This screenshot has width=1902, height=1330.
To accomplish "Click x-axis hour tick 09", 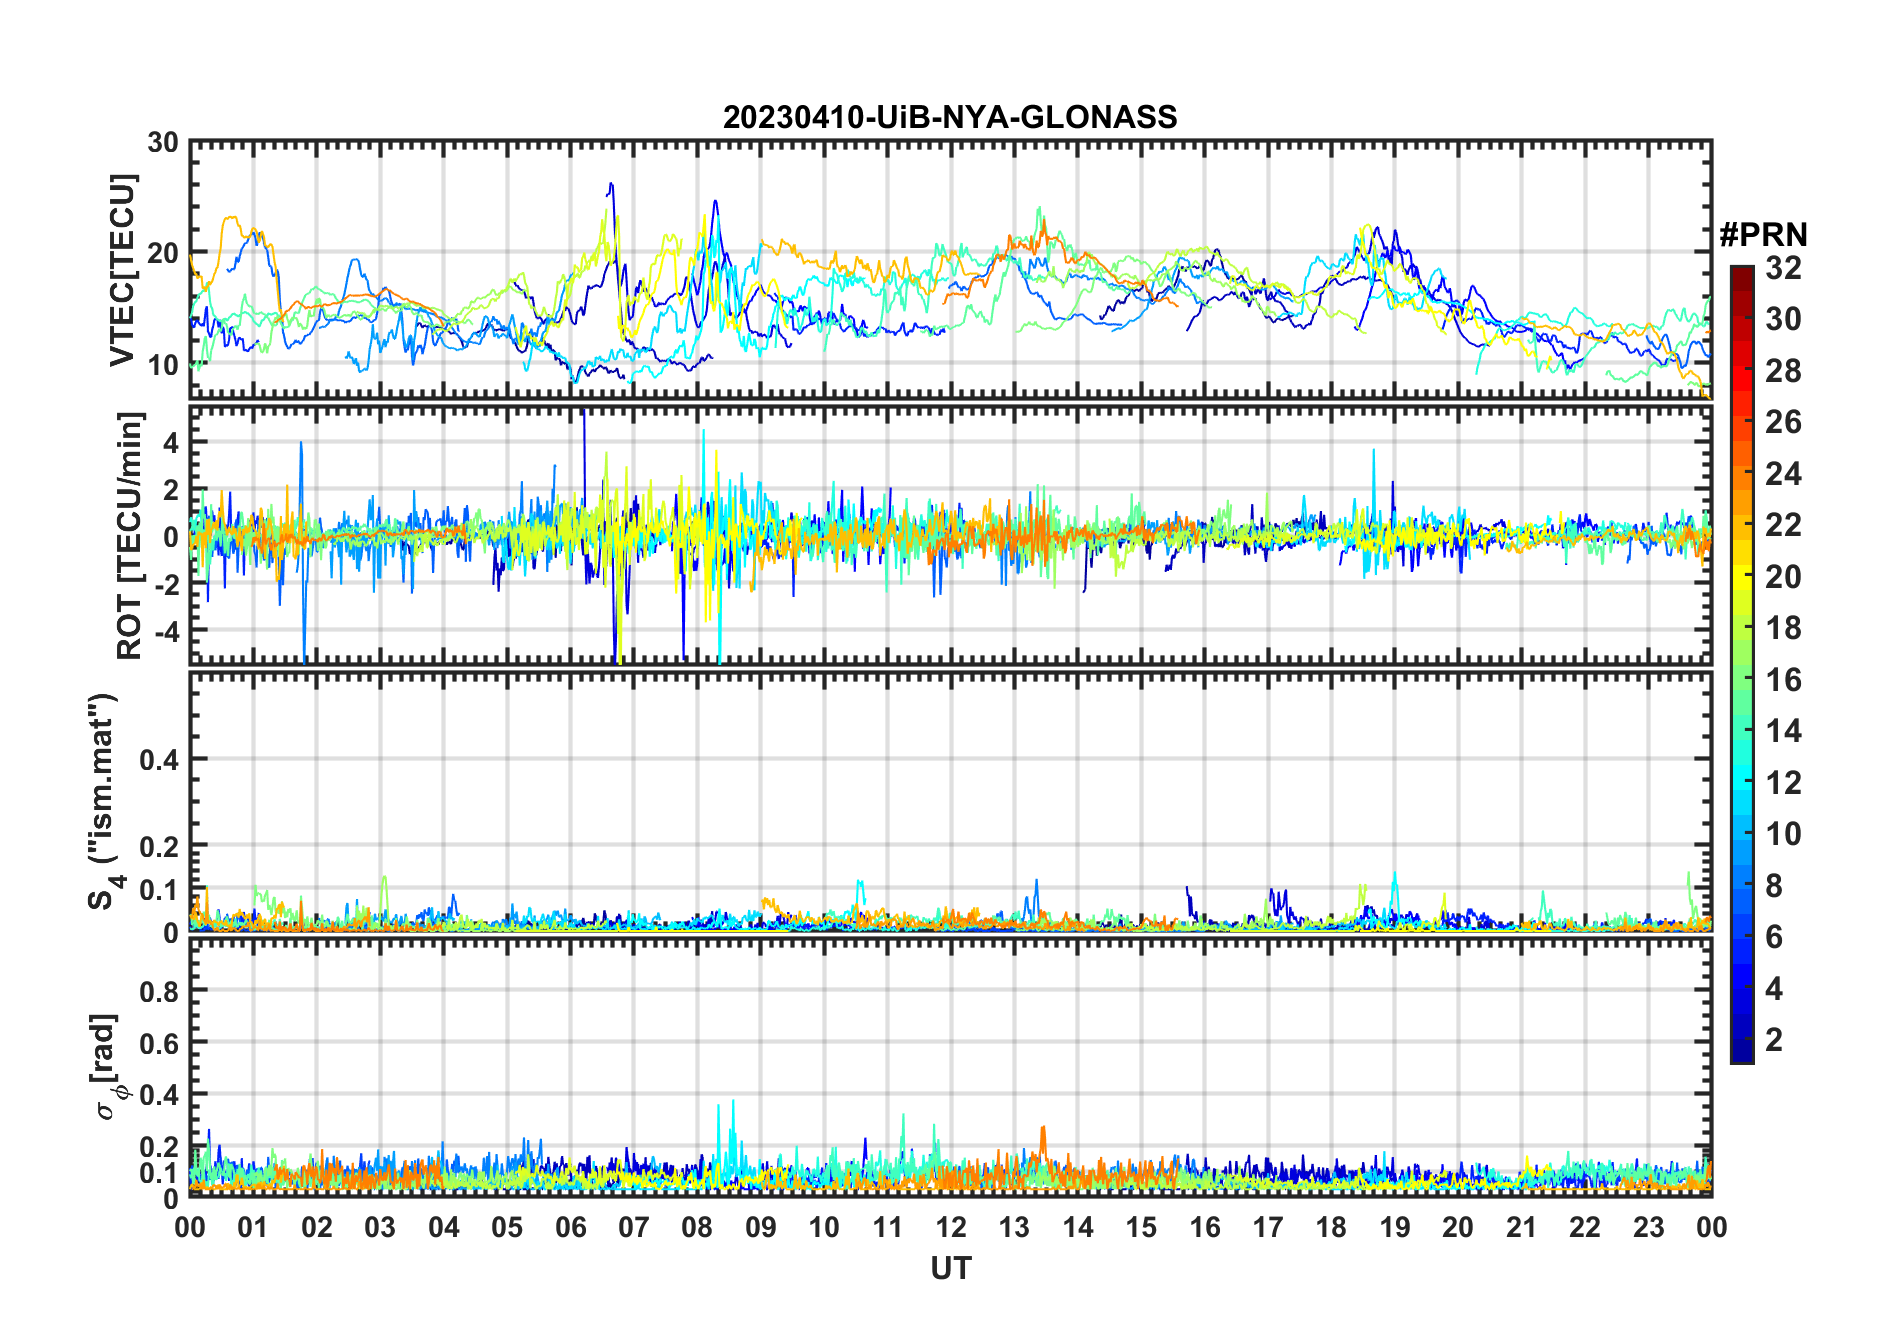I will pyautogui.click(x=761, y=1227).
